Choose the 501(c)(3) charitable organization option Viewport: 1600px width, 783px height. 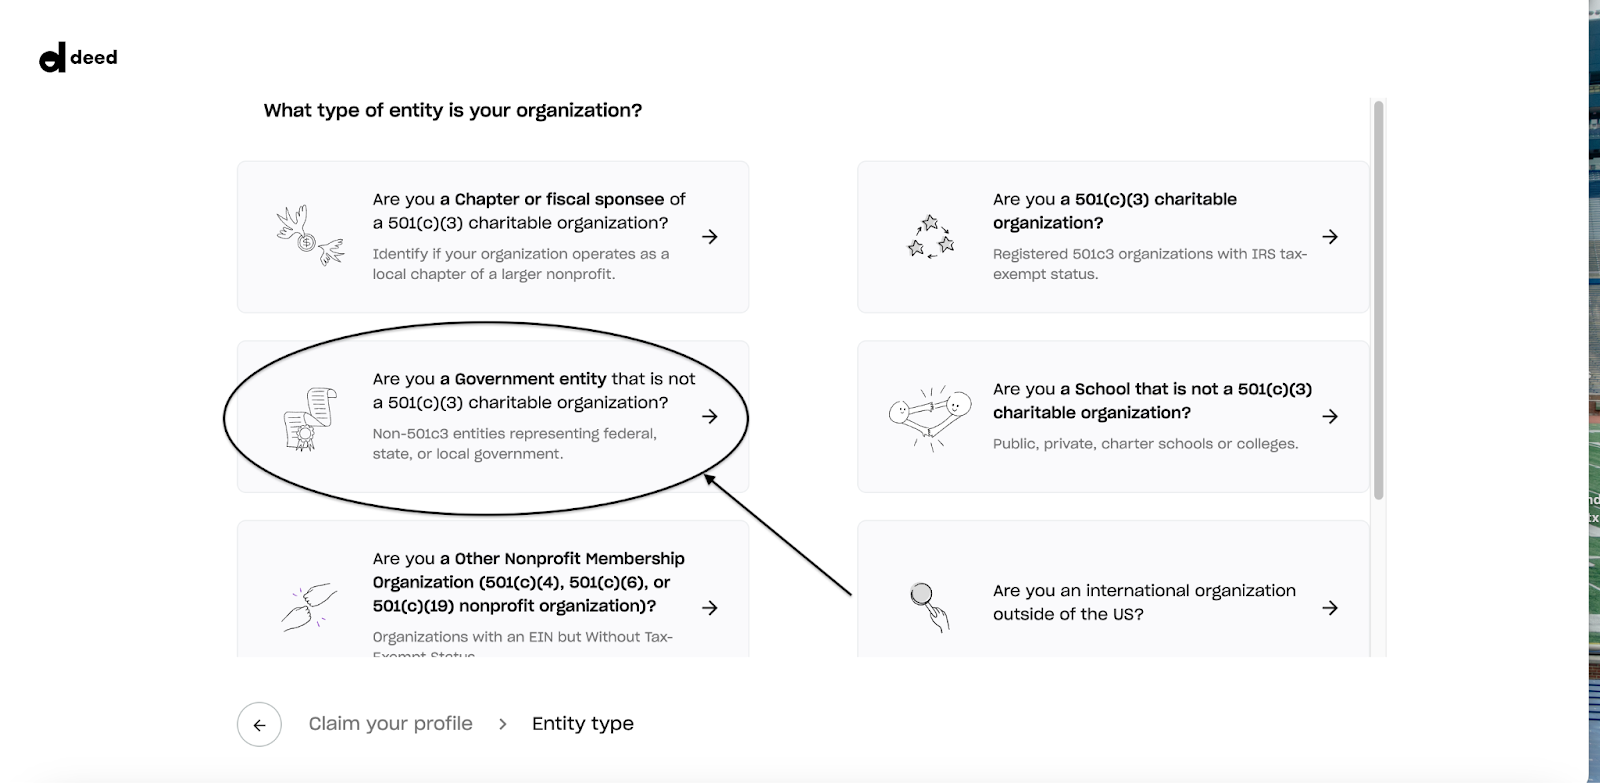(1114, 237)
